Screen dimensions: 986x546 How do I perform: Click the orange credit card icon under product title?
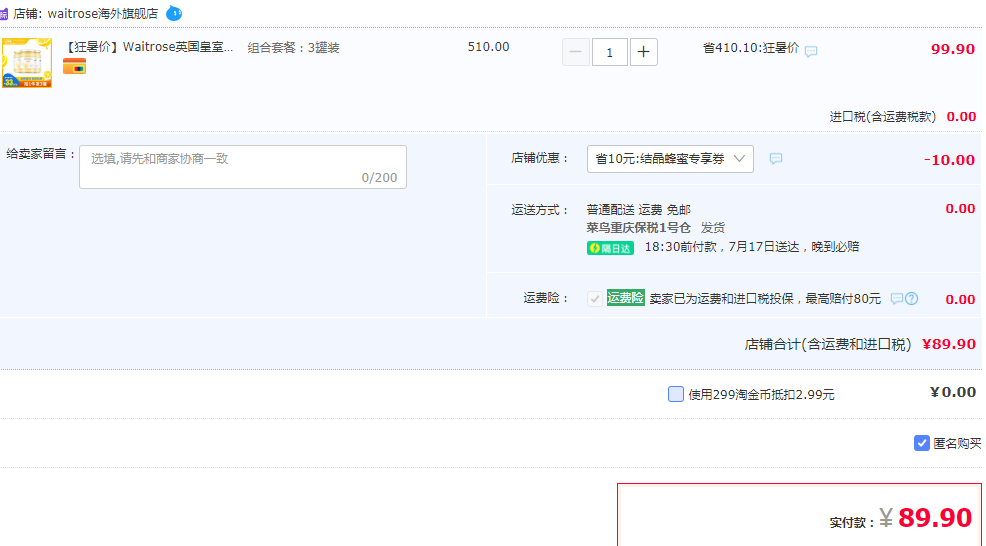[x=74, y=66]
